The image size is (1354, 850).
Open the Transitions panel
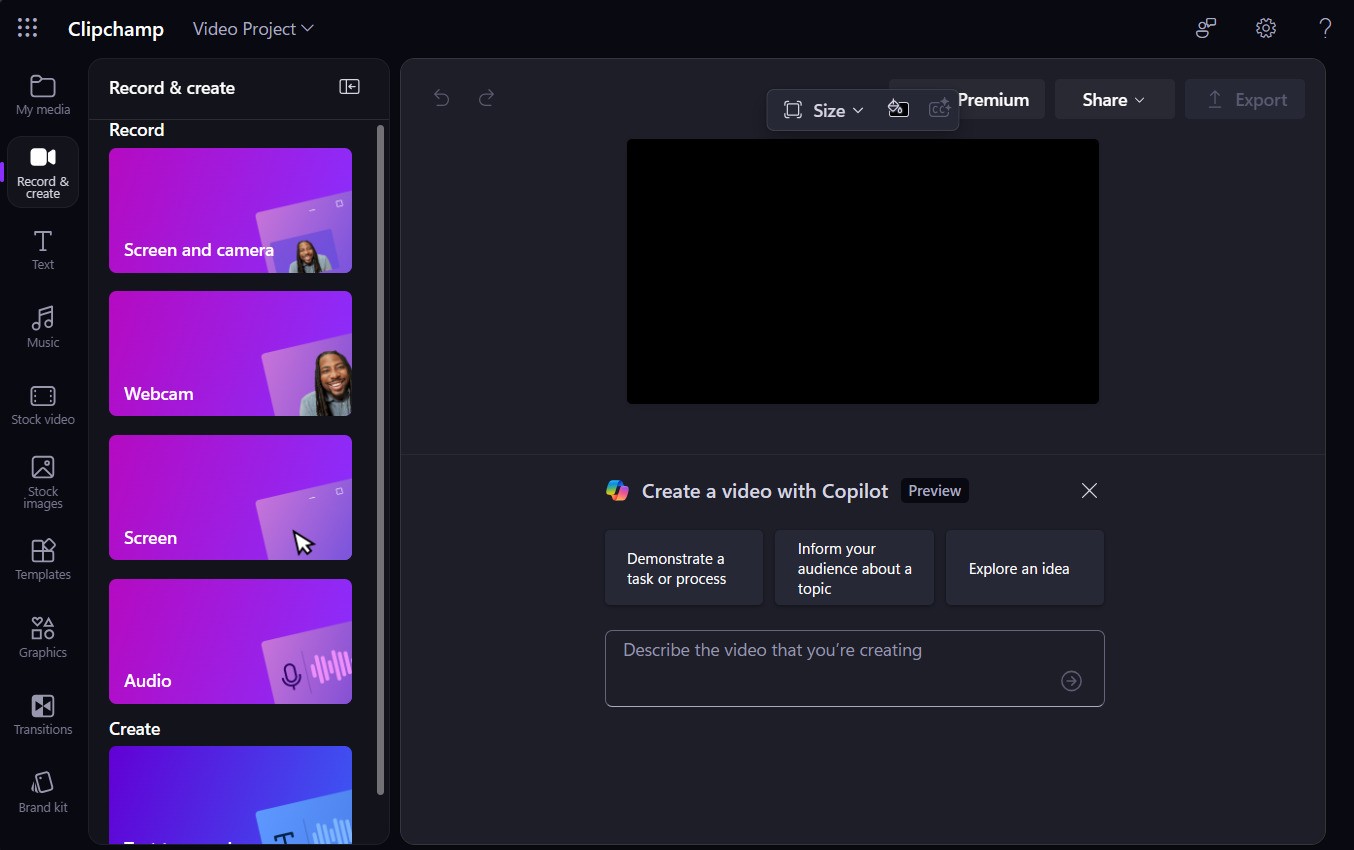point(42,714)
